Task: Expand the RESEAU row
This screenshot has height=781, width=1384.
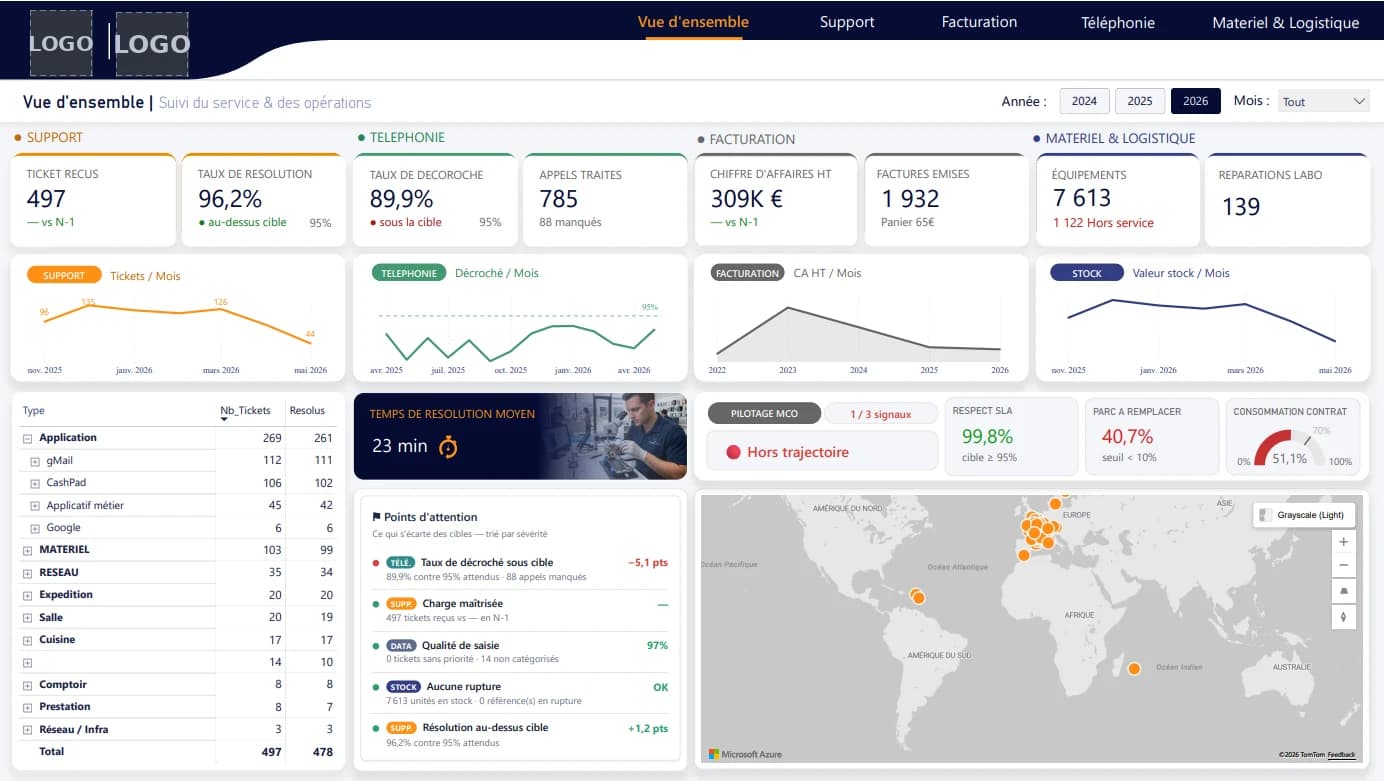Action: [x=26, y=573]
